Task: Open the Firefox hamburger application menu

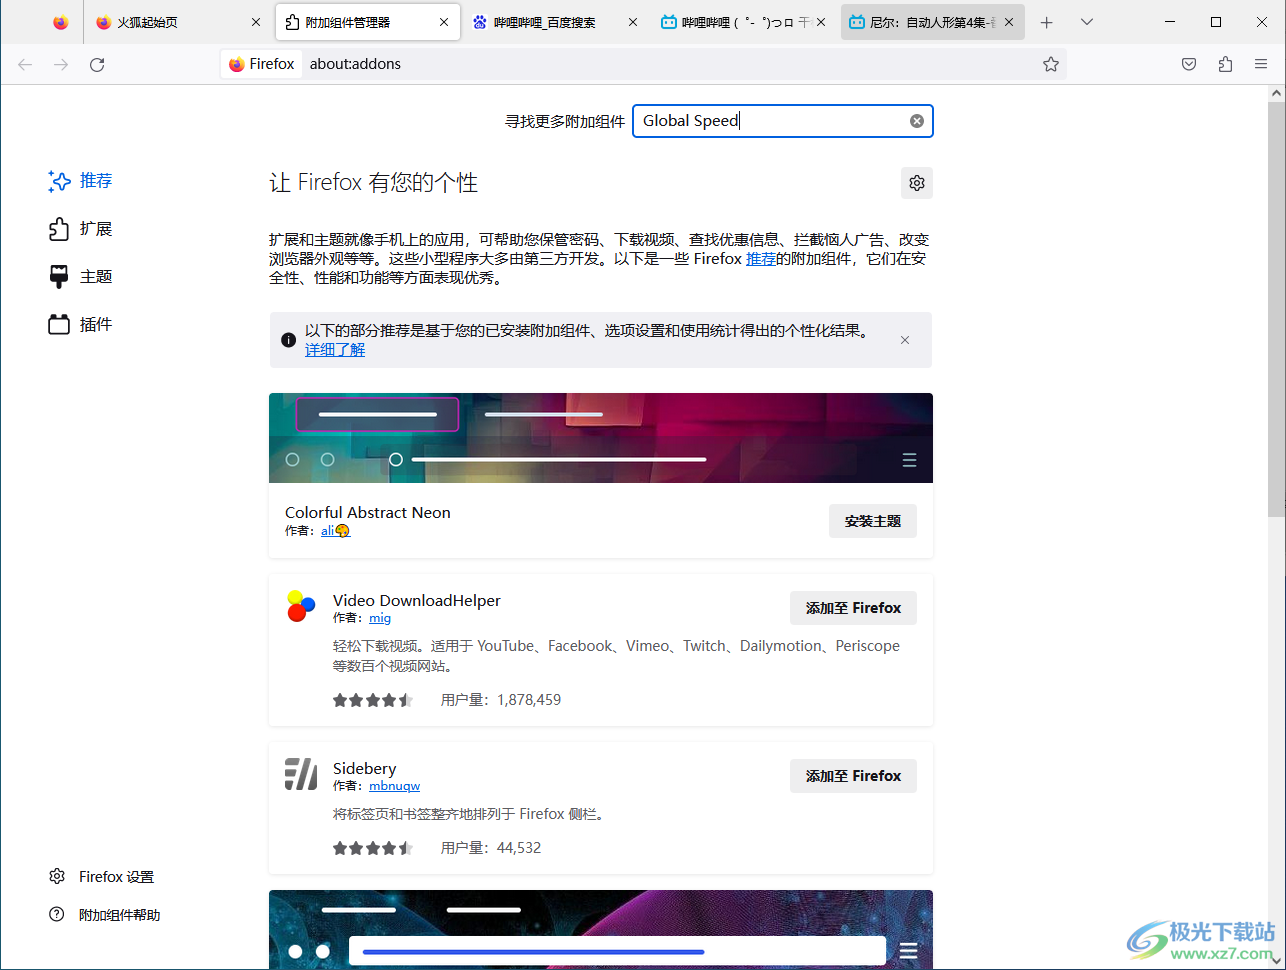Action: click(x=1261, y=64)
